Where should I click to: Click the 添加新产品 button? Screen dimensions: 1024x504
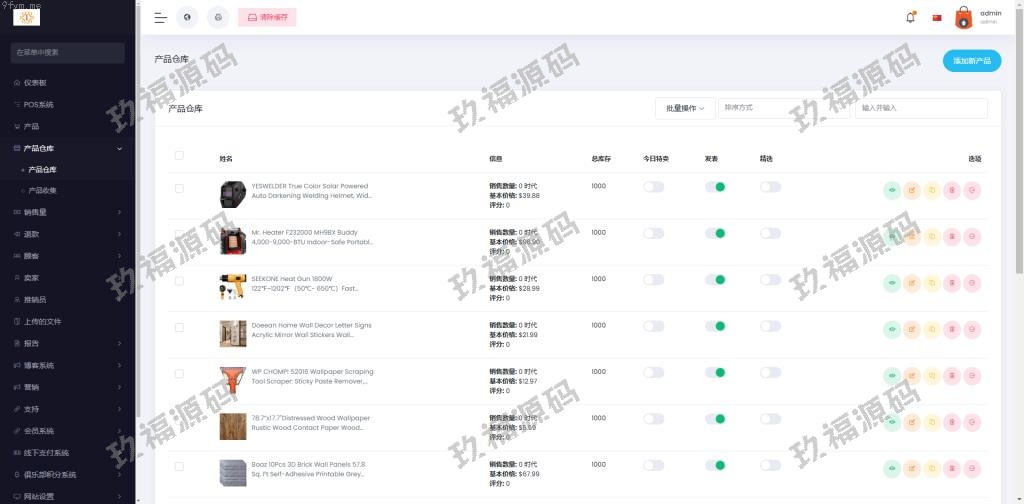[x=971, y=61]
